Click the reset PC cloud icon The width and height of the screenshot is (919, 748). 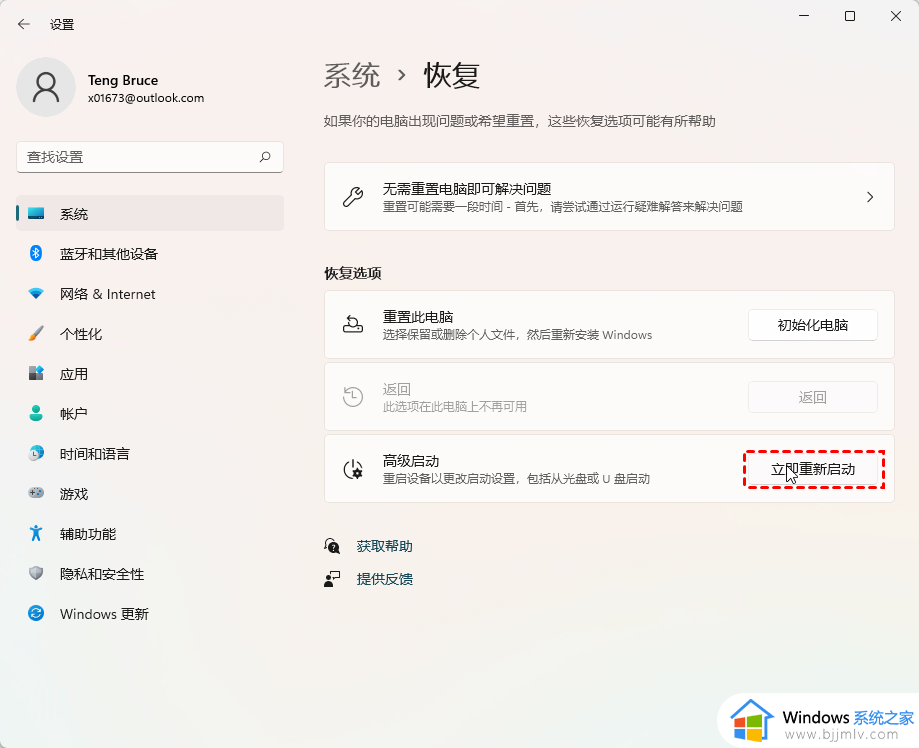click(x=353, y=324)
